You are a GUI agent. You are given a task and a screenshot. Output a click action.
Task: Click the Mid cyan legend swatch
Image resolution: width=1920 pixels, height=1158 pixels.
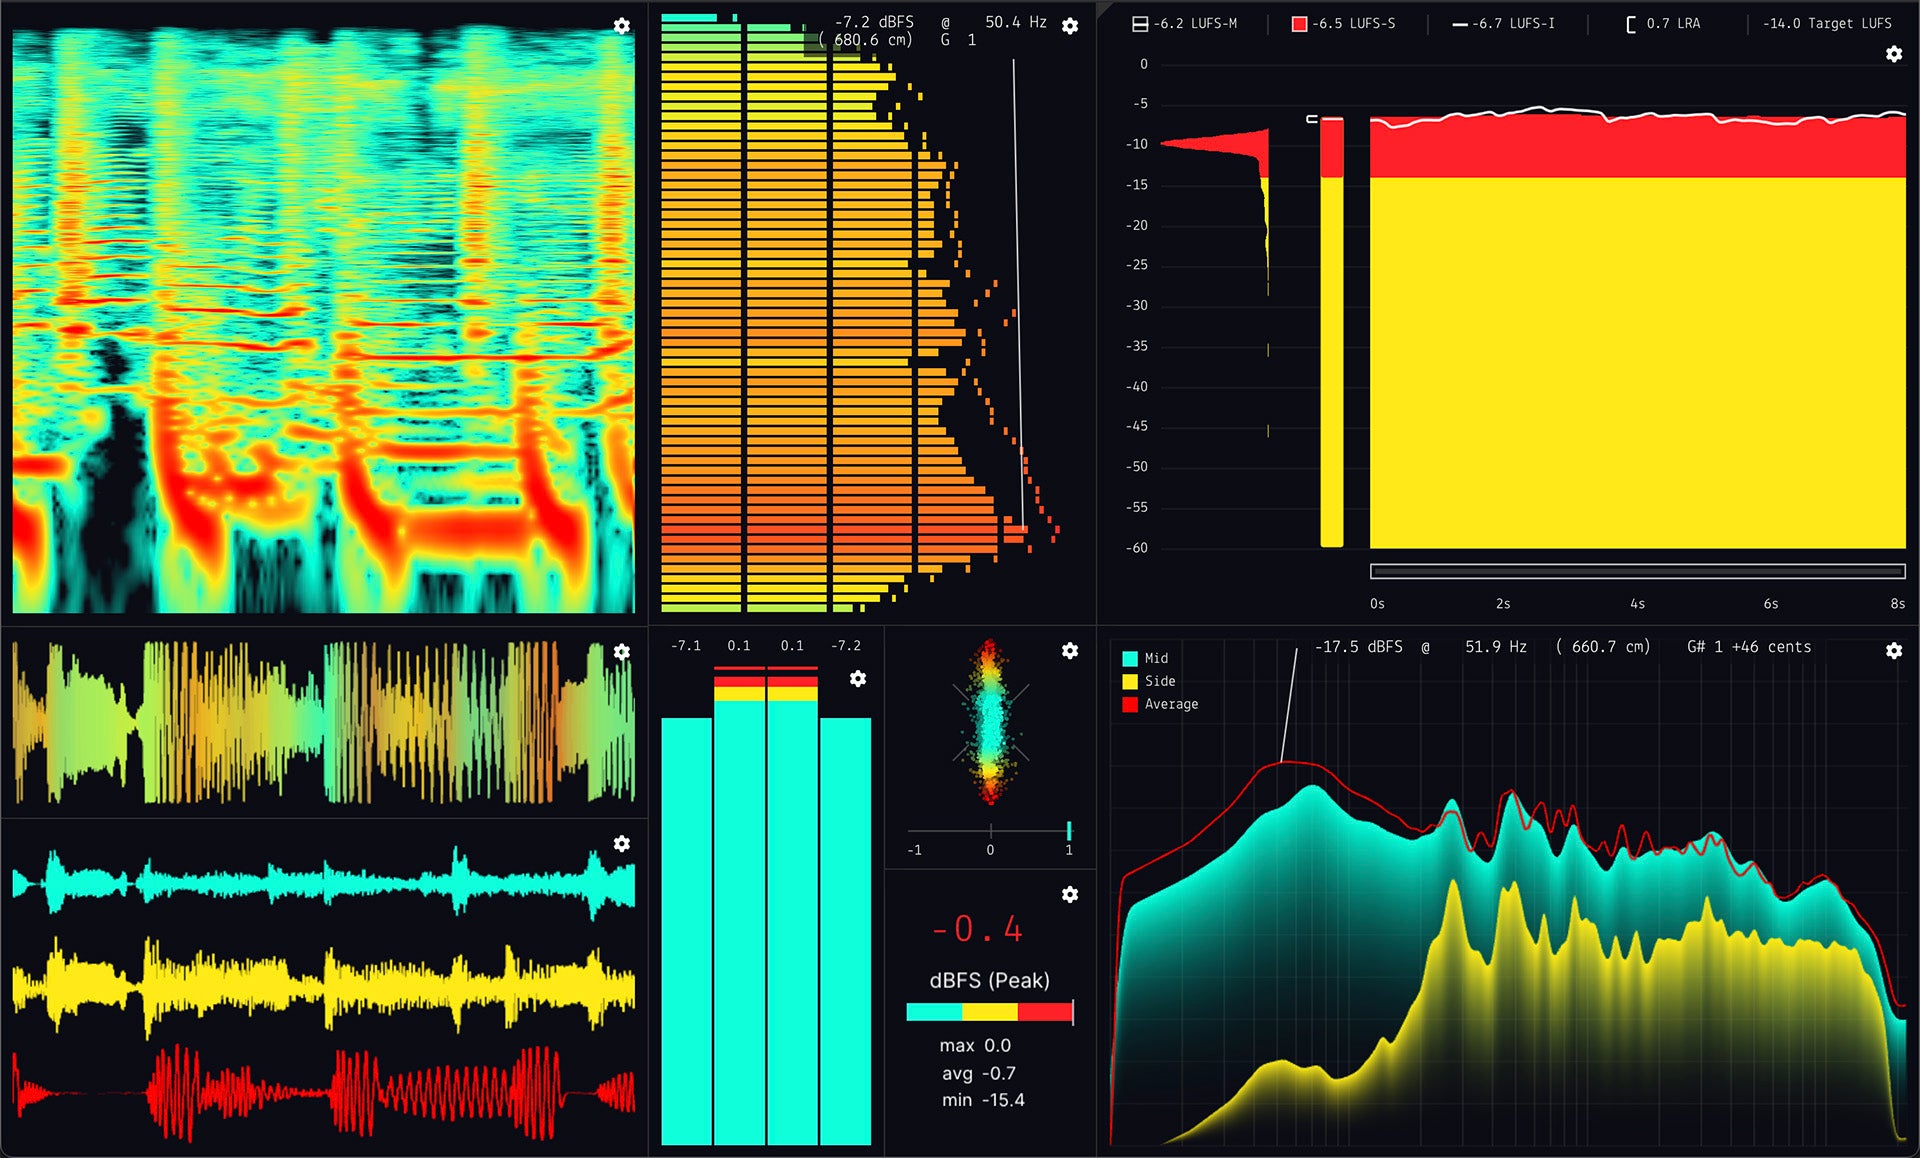coord(1130,658)
